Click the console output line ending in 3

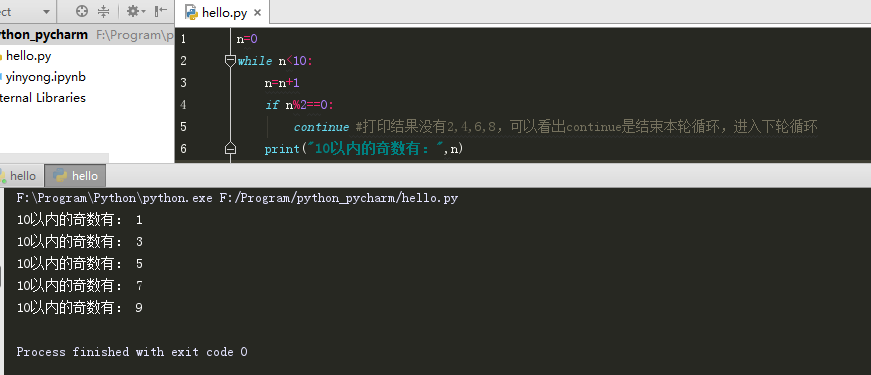point(79,242)
